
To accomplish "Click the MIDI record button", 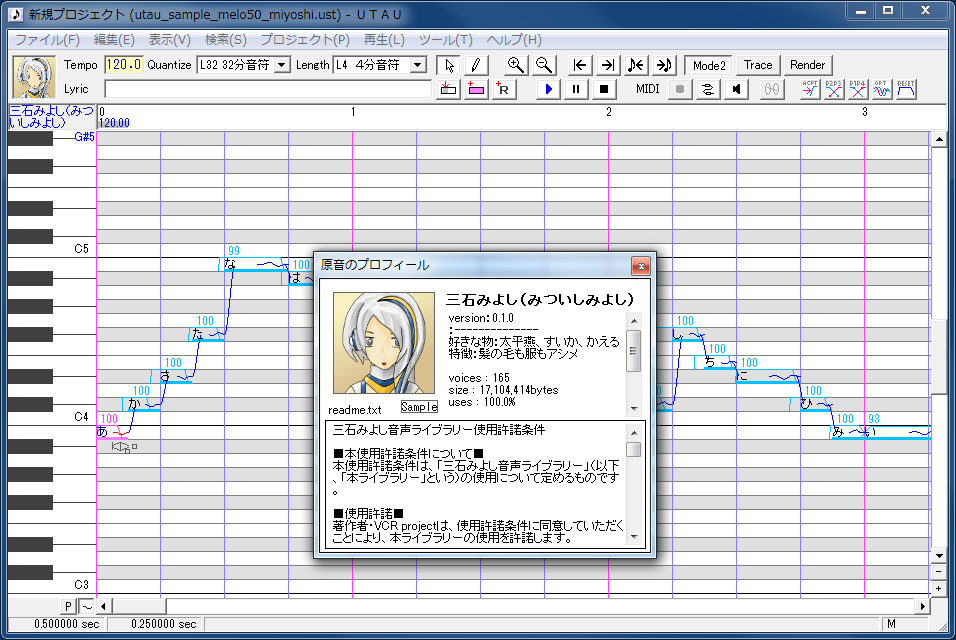I will point(680,89).
